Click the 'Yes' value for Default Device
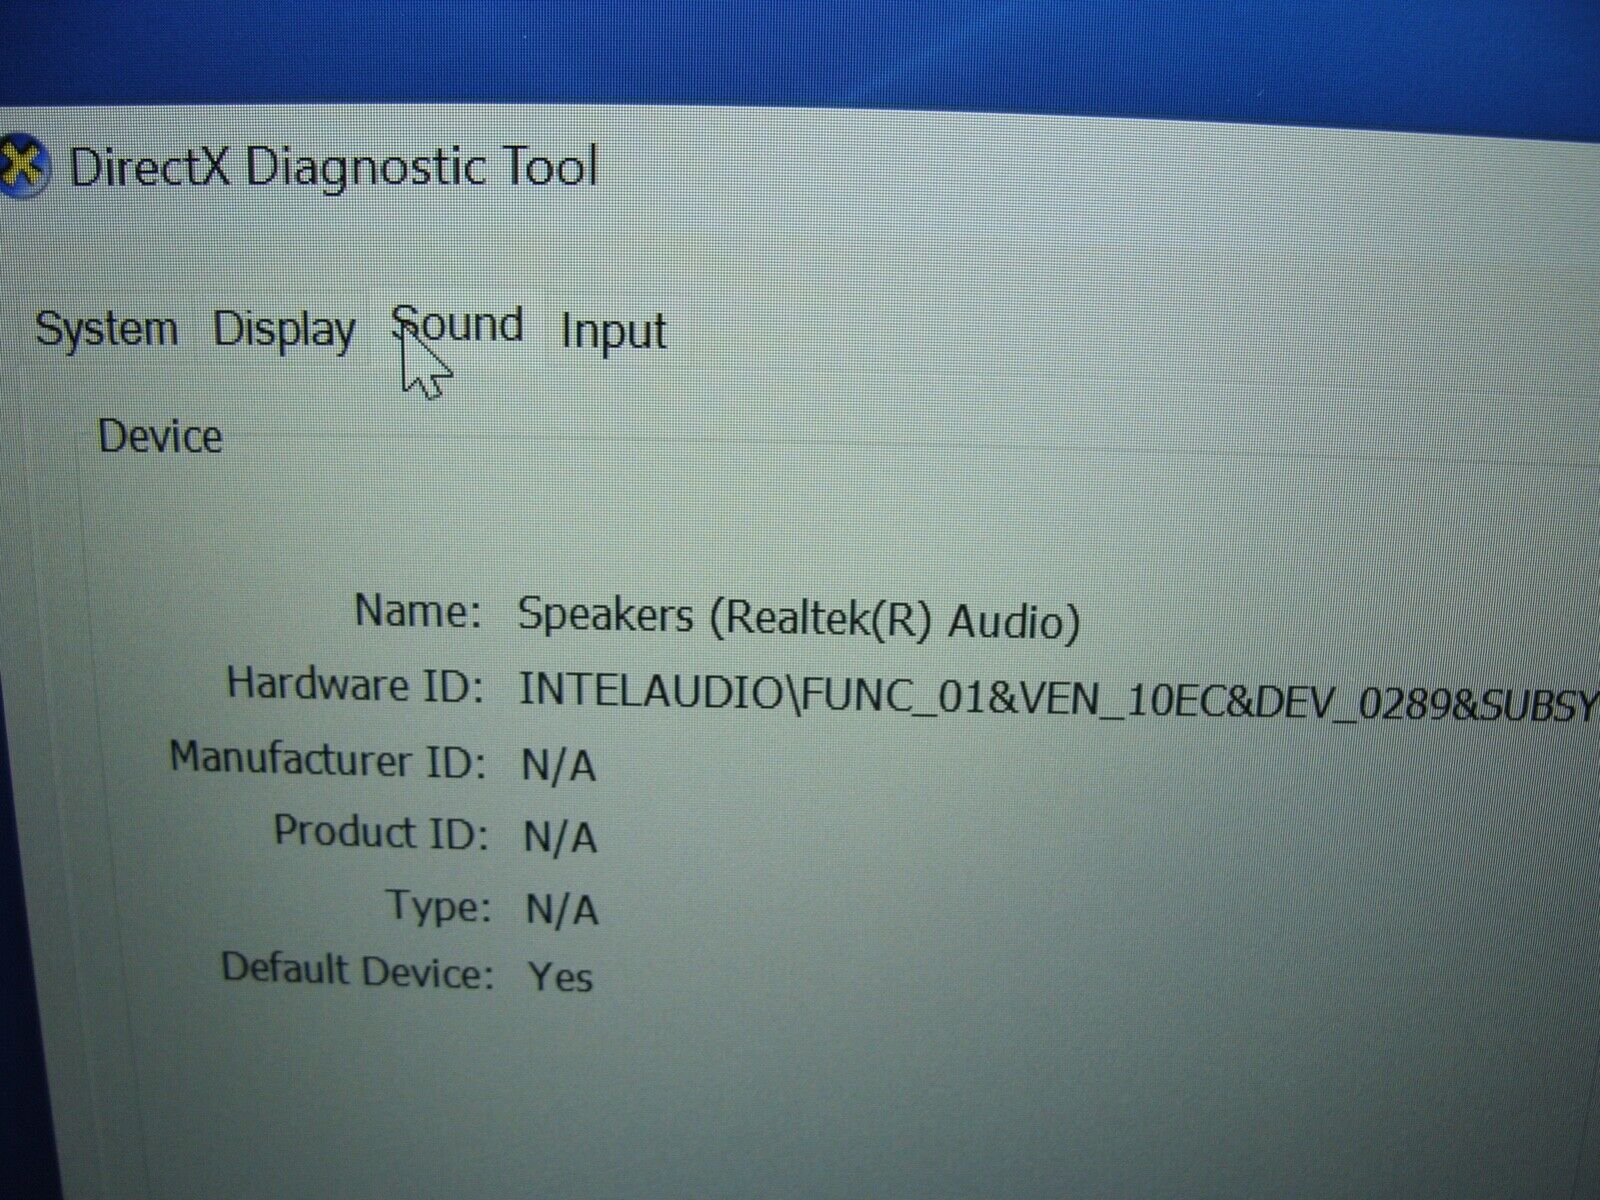The image size is (1600, 1200). (x=561, y=976)
